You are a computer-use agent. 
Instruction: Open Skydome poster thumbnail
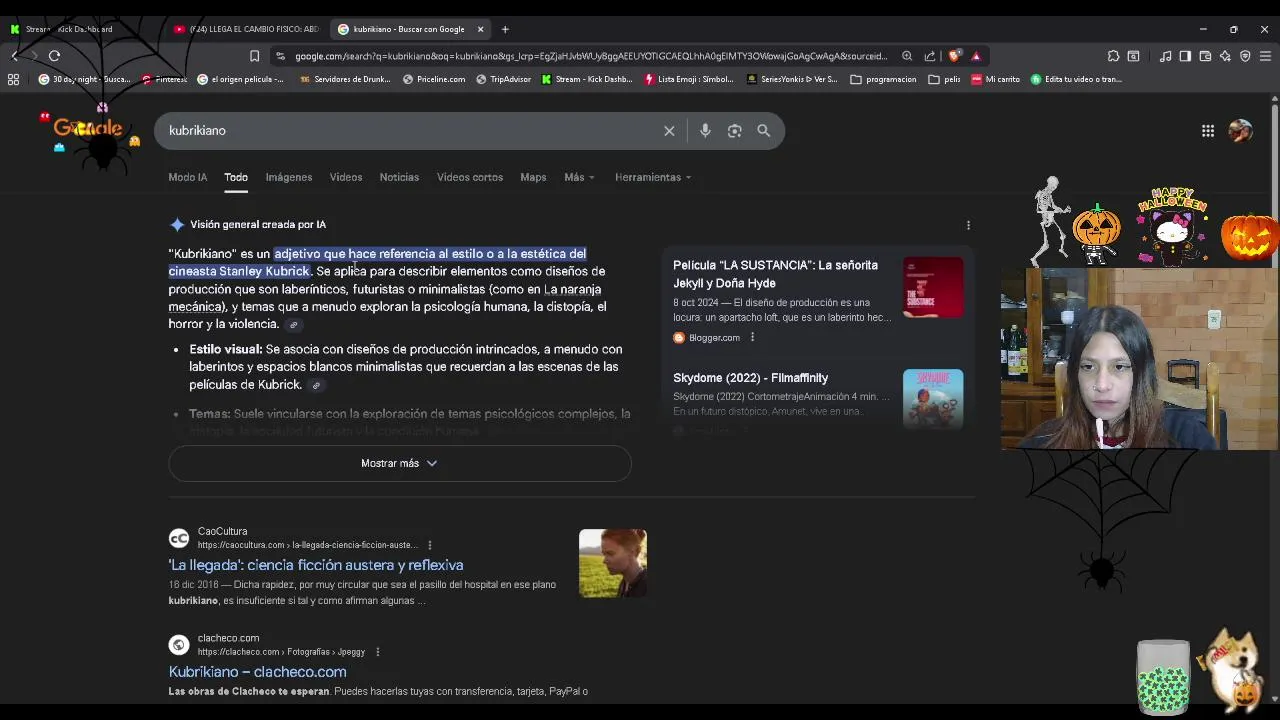[x=933, y=400]
